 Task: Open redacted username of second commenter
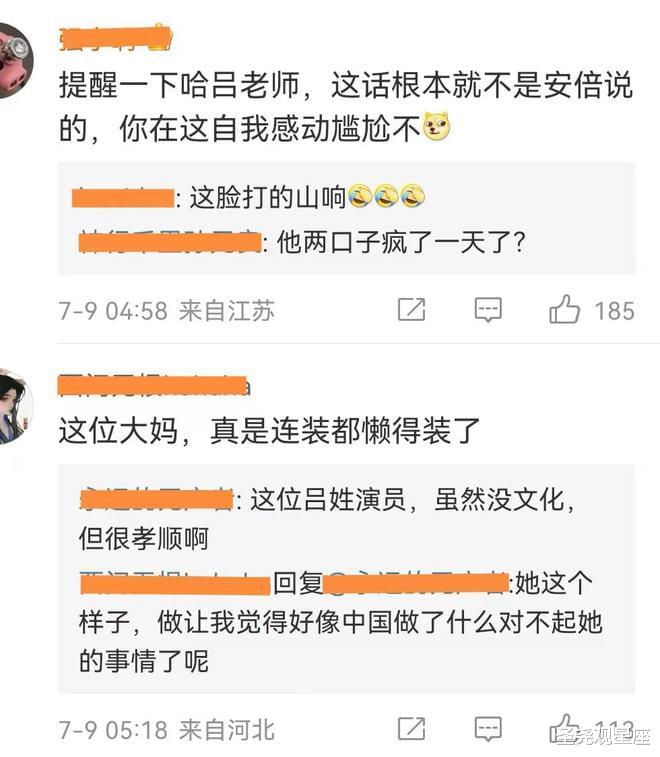(x=154, y=386)
